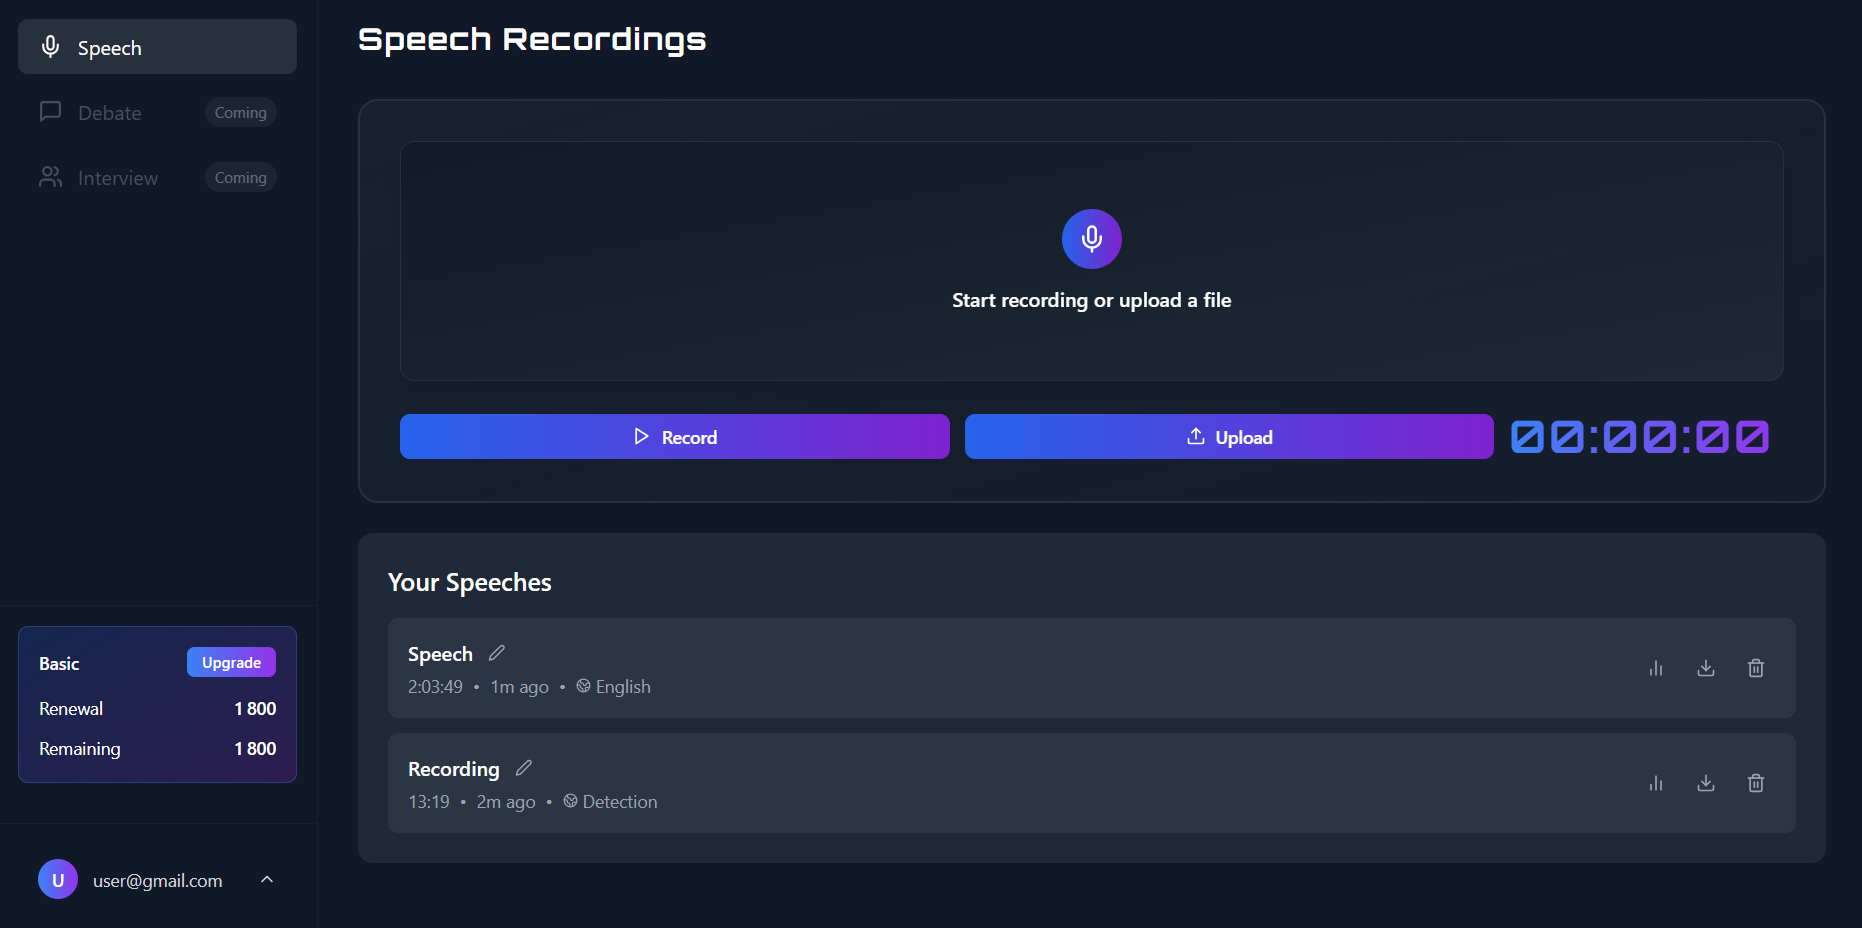Delete the Recording entry
This screenshot has height=928, width=1862.
[x=1756, y=783]
